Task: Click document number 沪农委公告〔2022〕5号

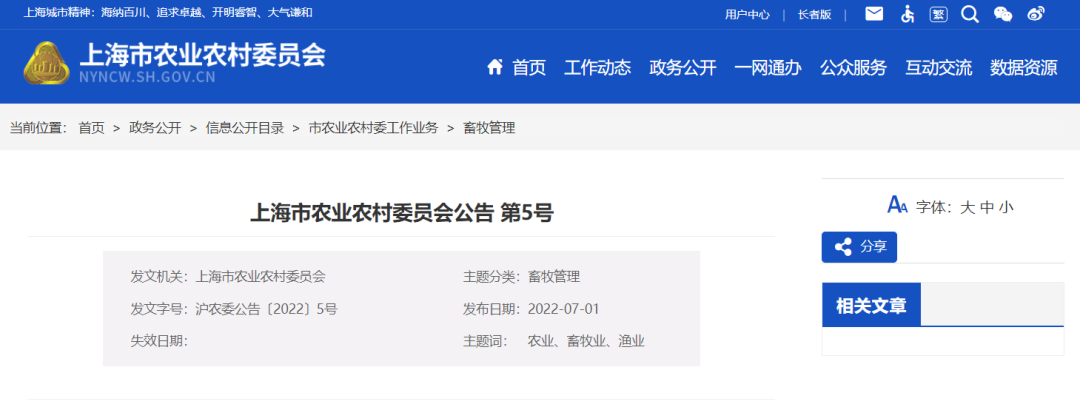Action: (x=267, y=309)
